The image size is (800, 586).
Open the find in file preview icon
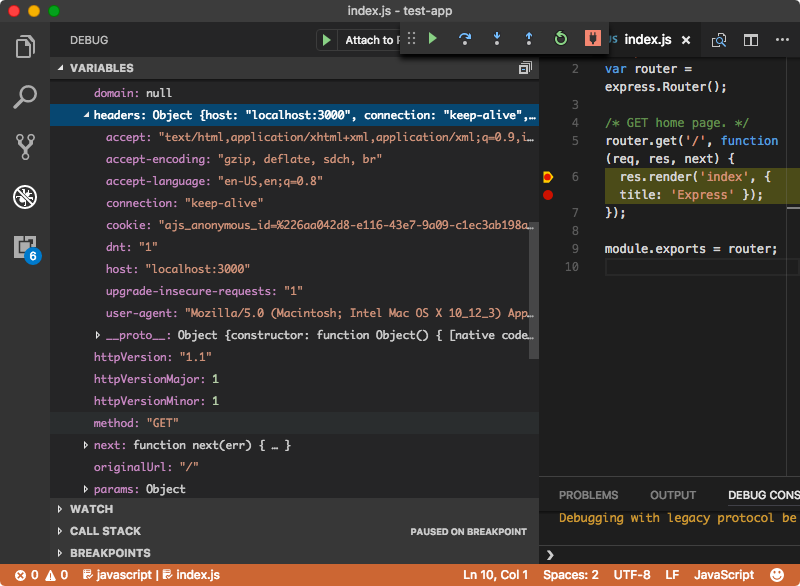pos(719,40)
